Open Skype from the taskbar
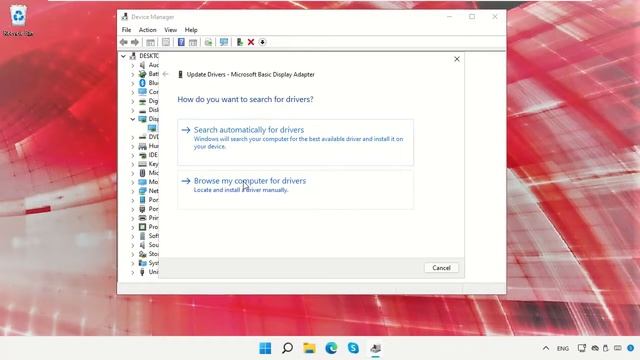This screenshot has height=360, width=640. pyautogui.click(x=353, y=348)
